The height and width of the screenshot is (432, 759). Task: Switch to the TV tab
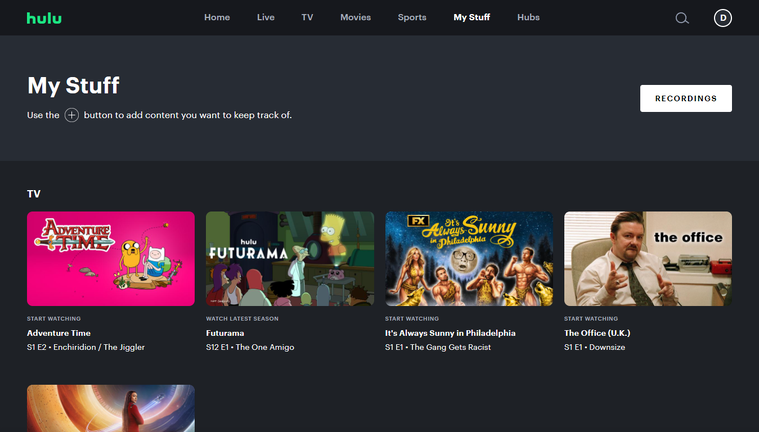tap(307, 17)
